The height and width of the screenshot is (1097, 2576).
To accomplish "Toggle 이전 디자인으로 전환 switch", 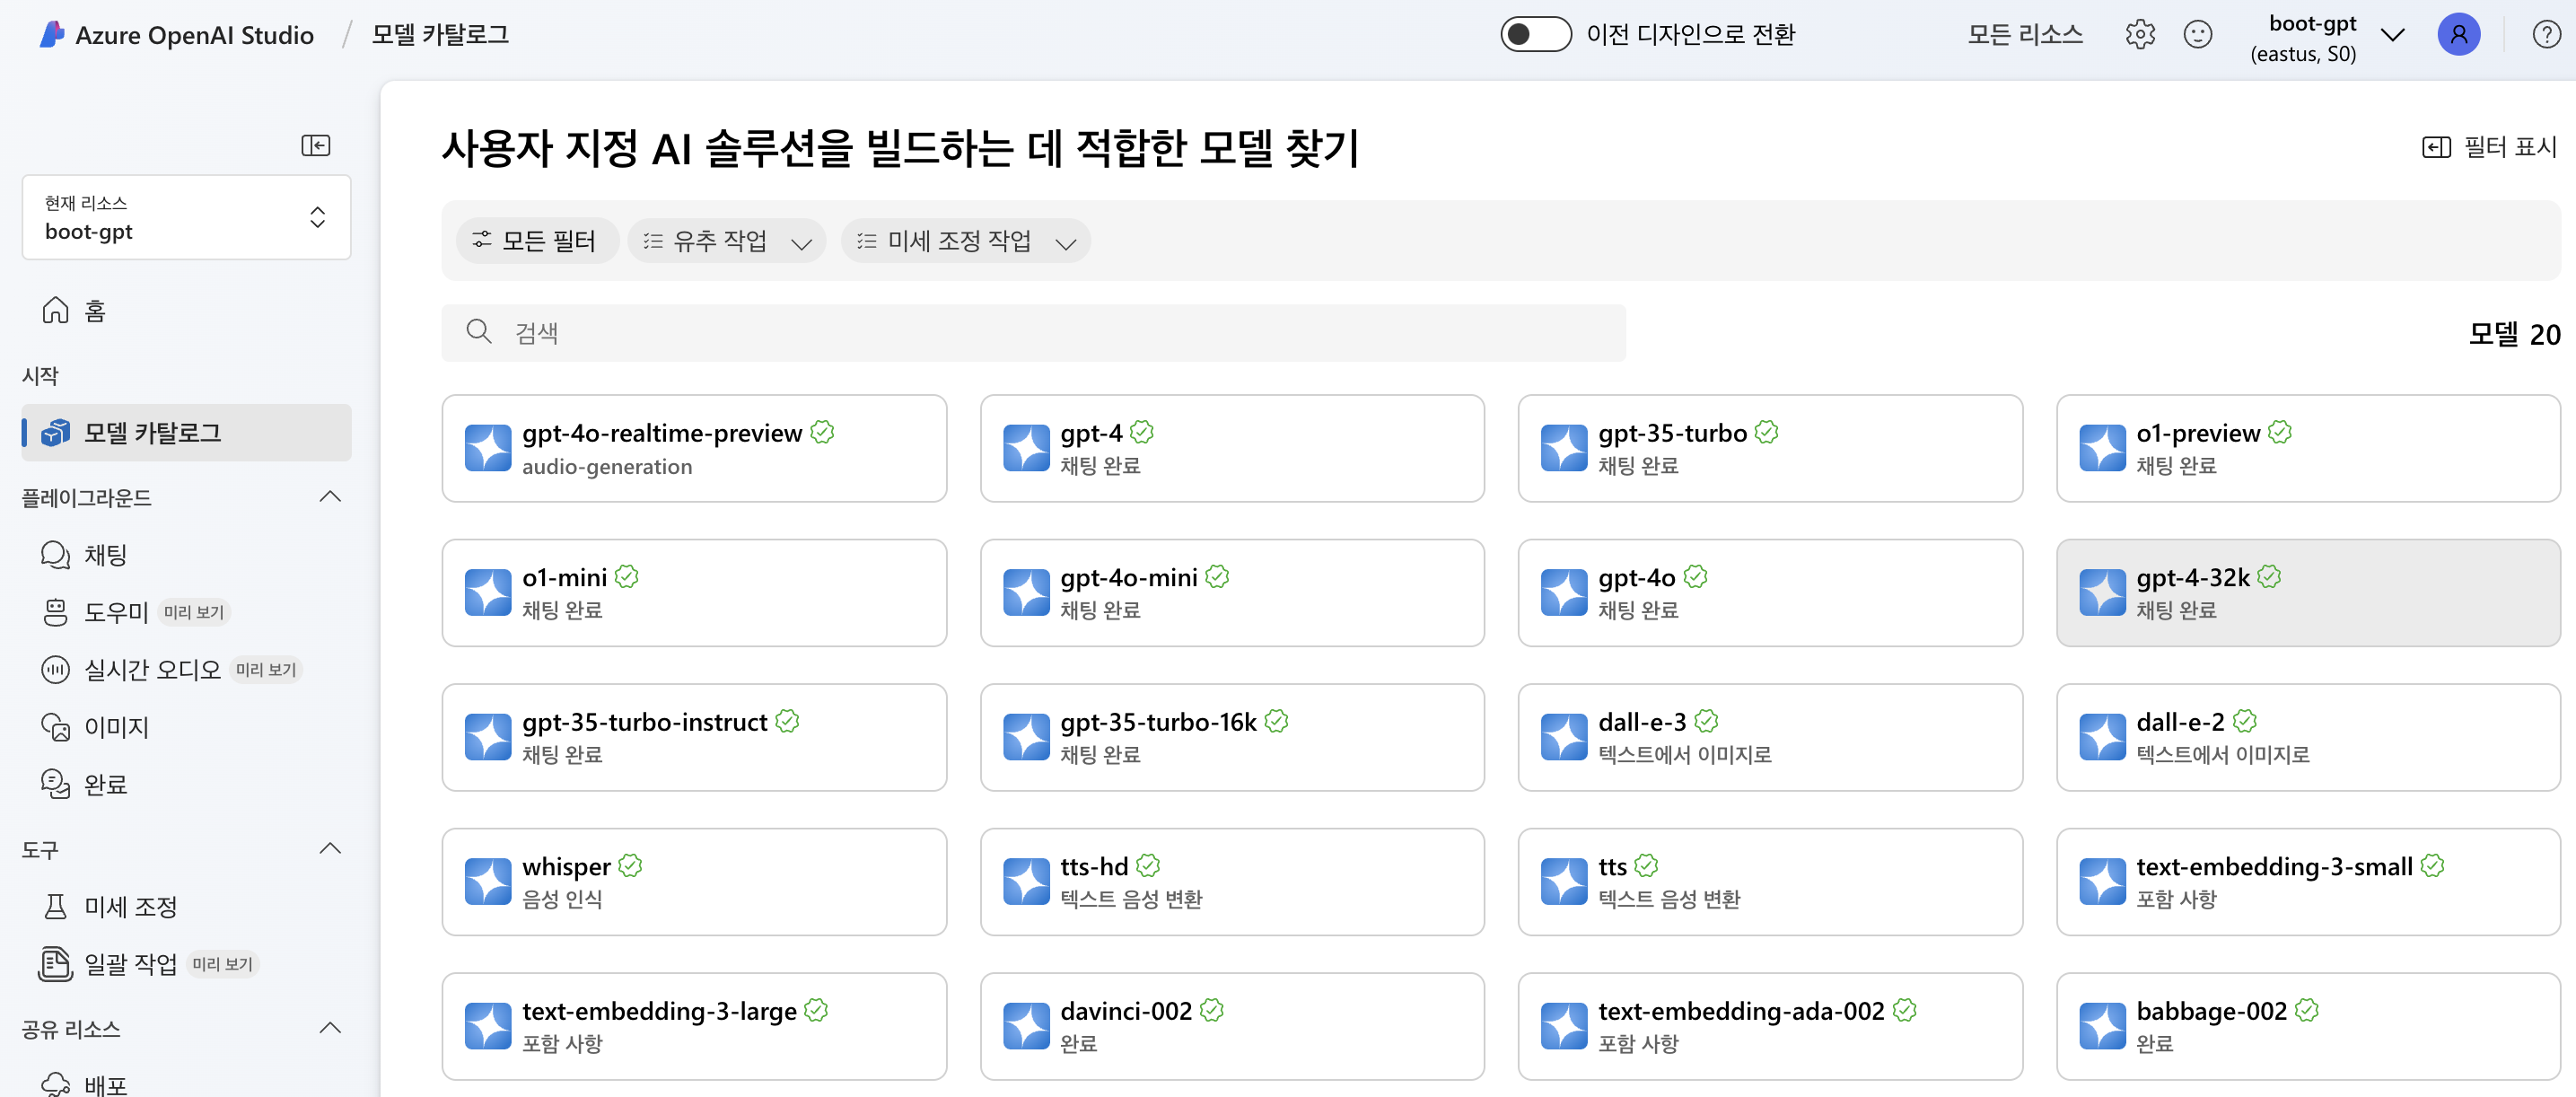I will pyautogui.click(x=1535, y=35).
